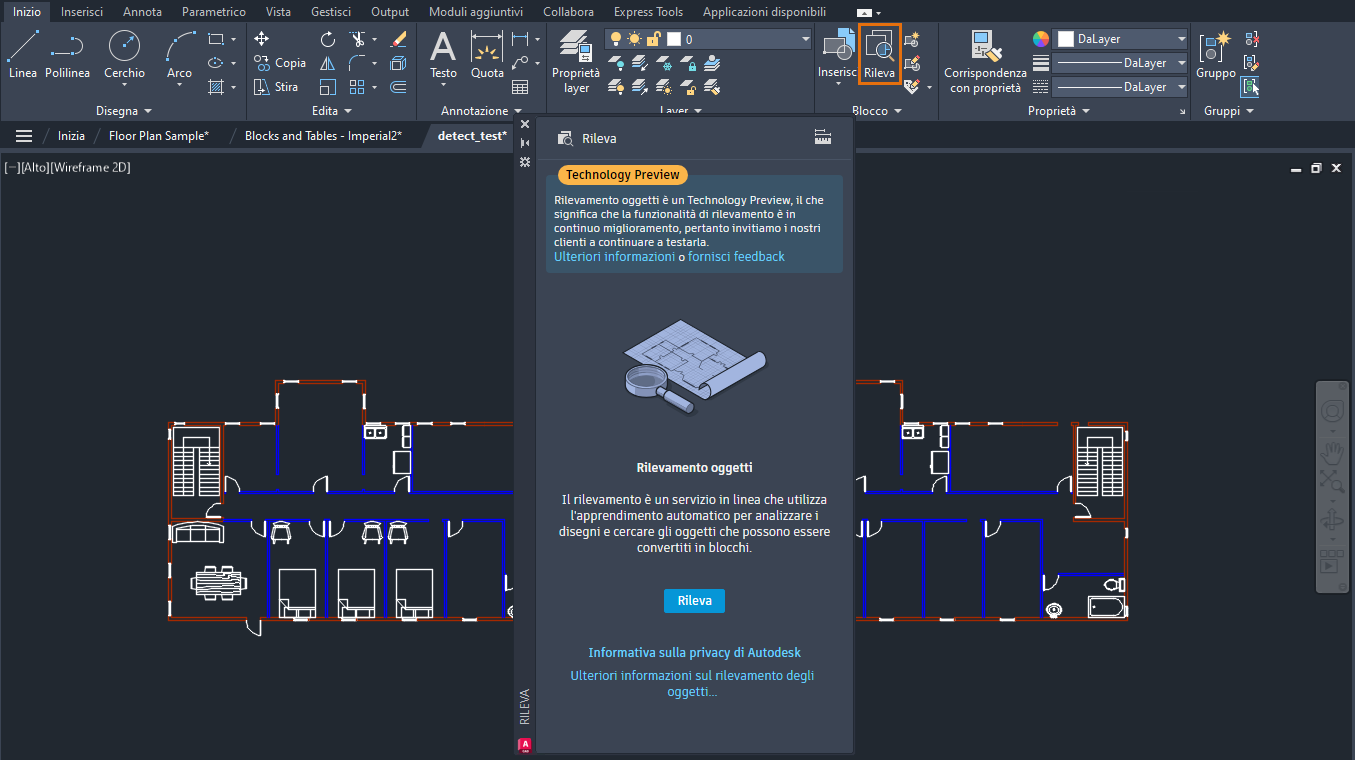Open the Annota ribbon tab
1355x760 pixels.
142,12
